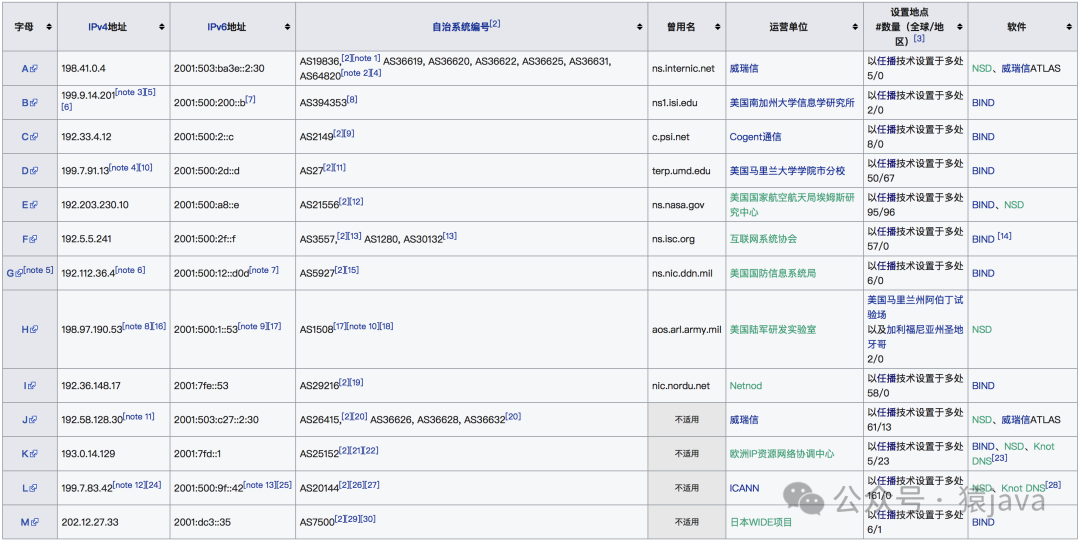Sort table by 软件 column arrows
This screenshot has height=543, width=1080.
click(1070, 27)
